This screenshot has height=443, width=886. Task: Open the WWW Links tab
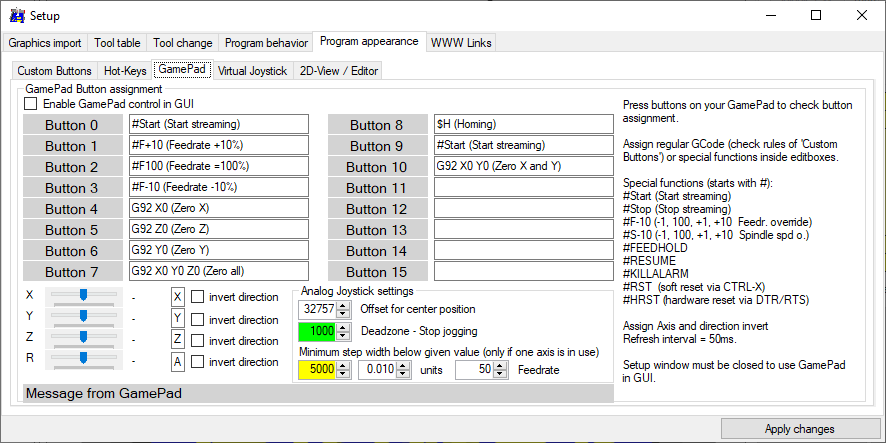tap(460, 43)
